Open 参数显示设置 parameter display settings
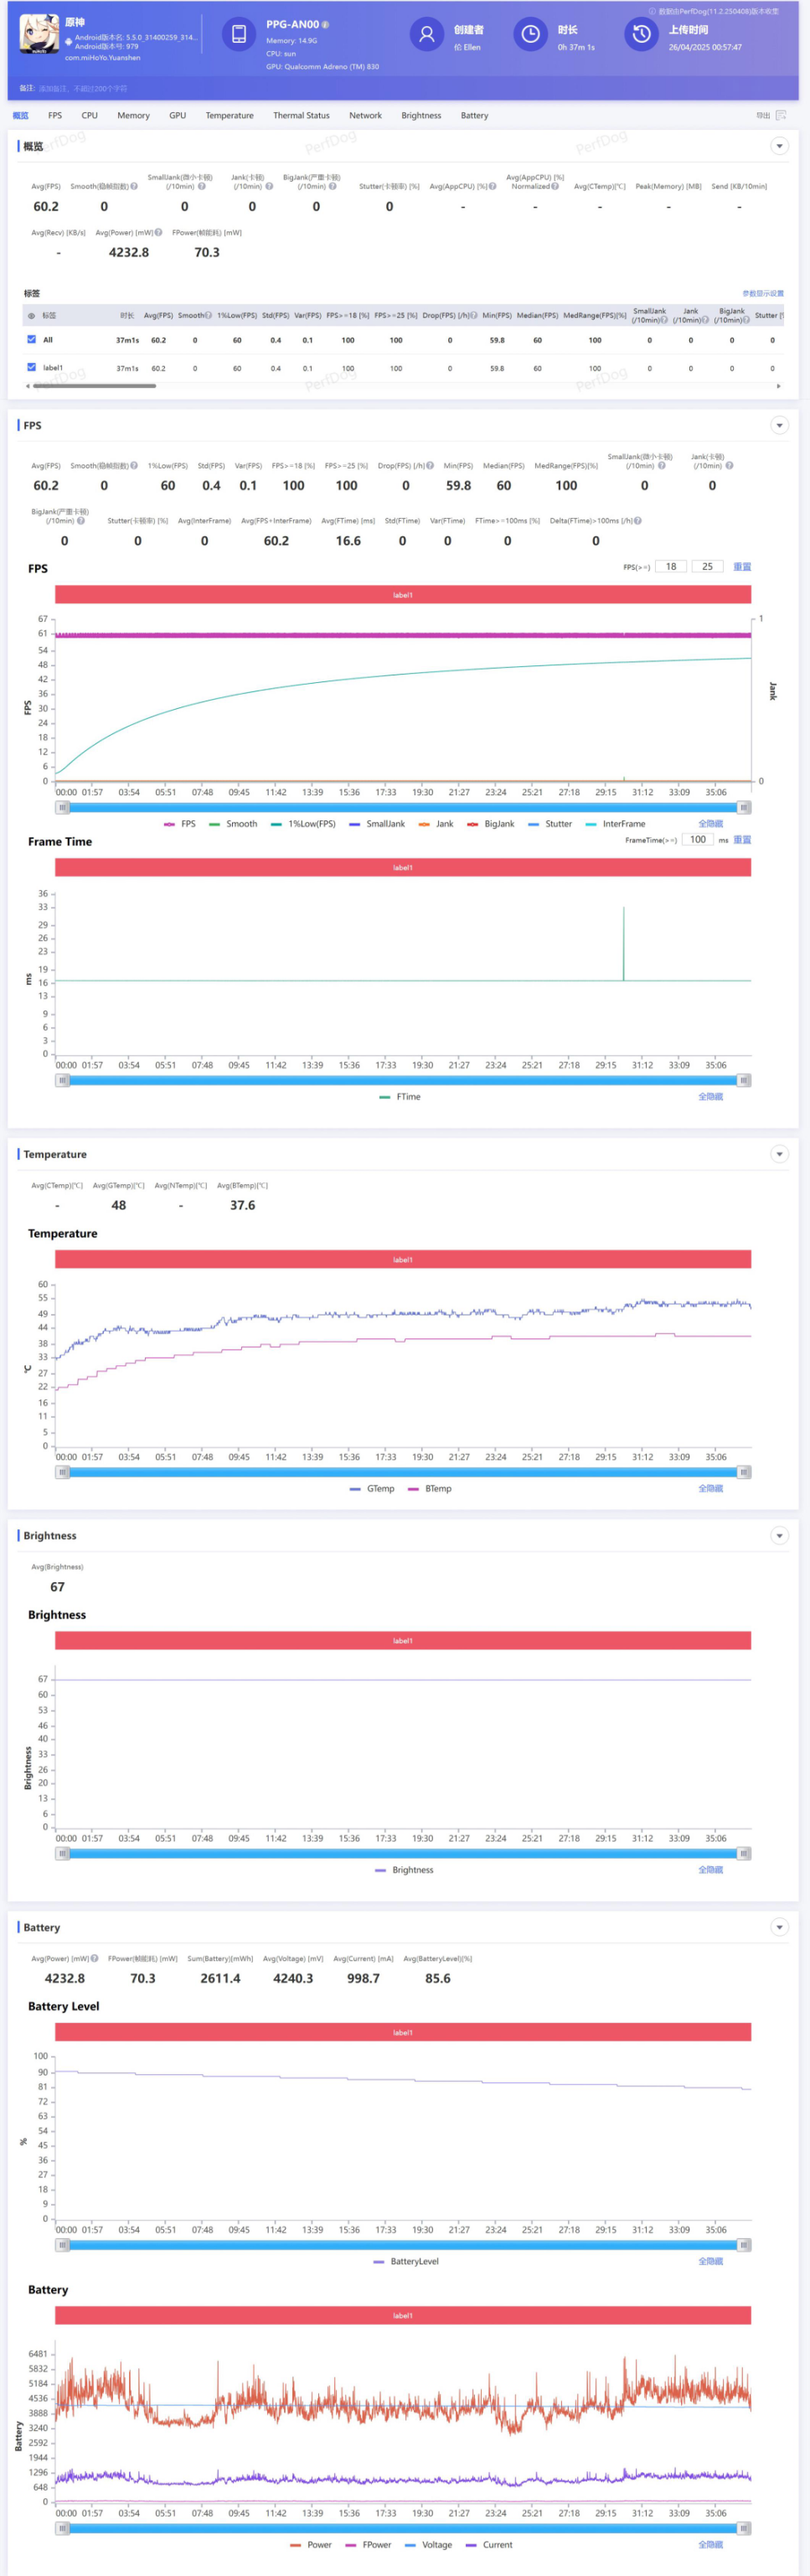This screenshot has height=2576, width=810. [763, 294]
